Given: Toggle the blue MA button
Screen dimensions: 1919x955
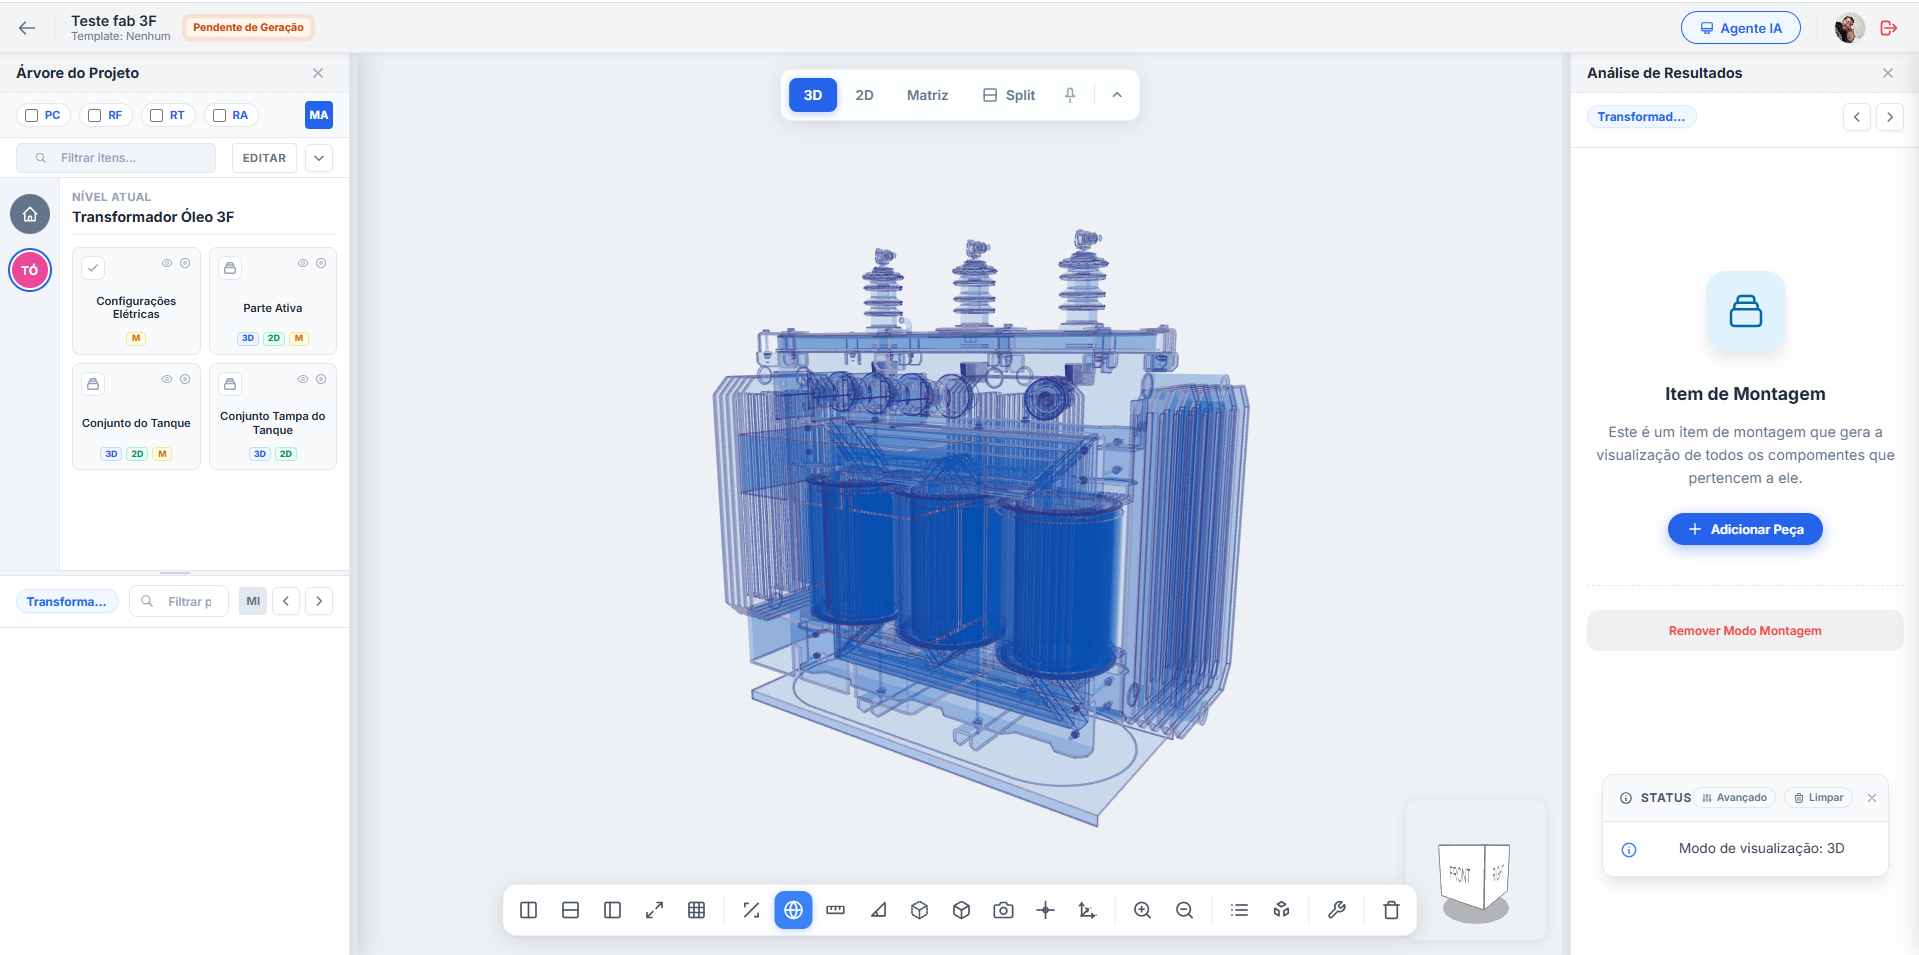Looking at the screenshot, I should pyautogui.click(x=319, y=115).
